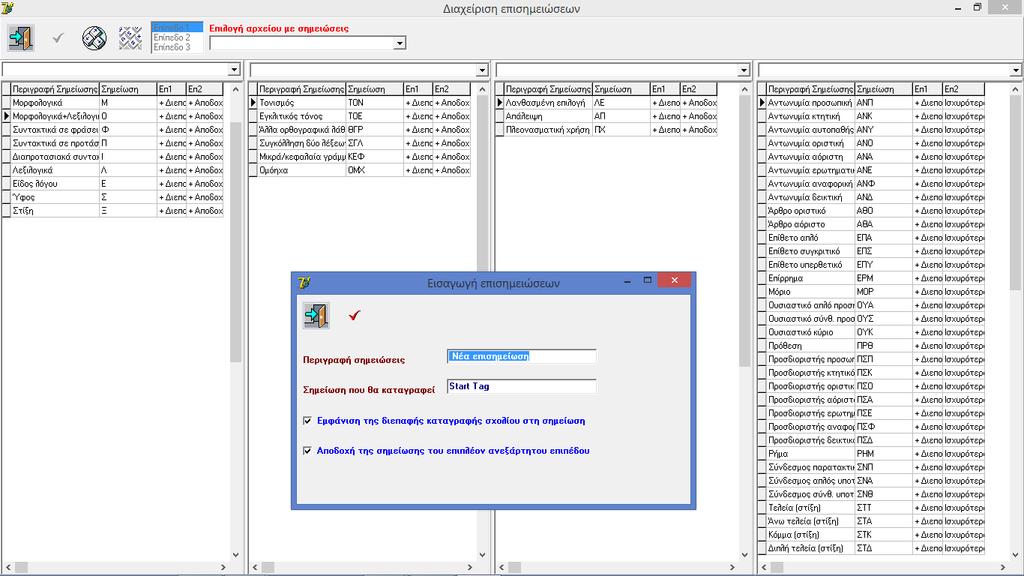Click the scroll-left arrow under the second table
The width and height of the screenshot is (1024, 576).
255,568
